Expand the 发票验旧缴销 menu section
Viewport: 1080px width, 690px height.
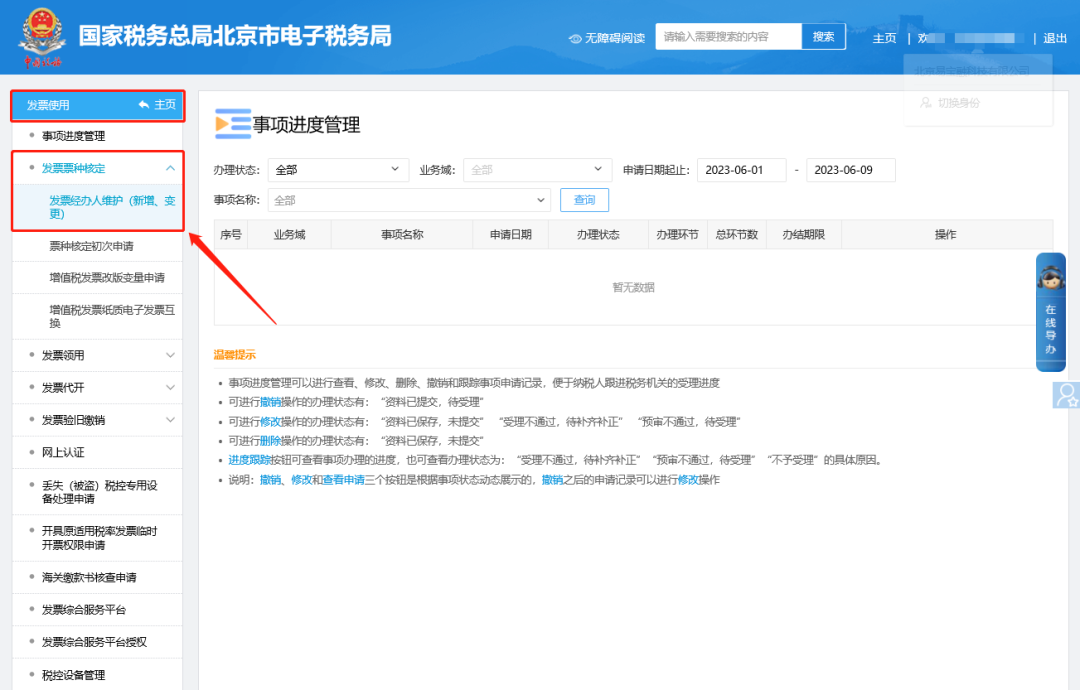tap(170, 420)
